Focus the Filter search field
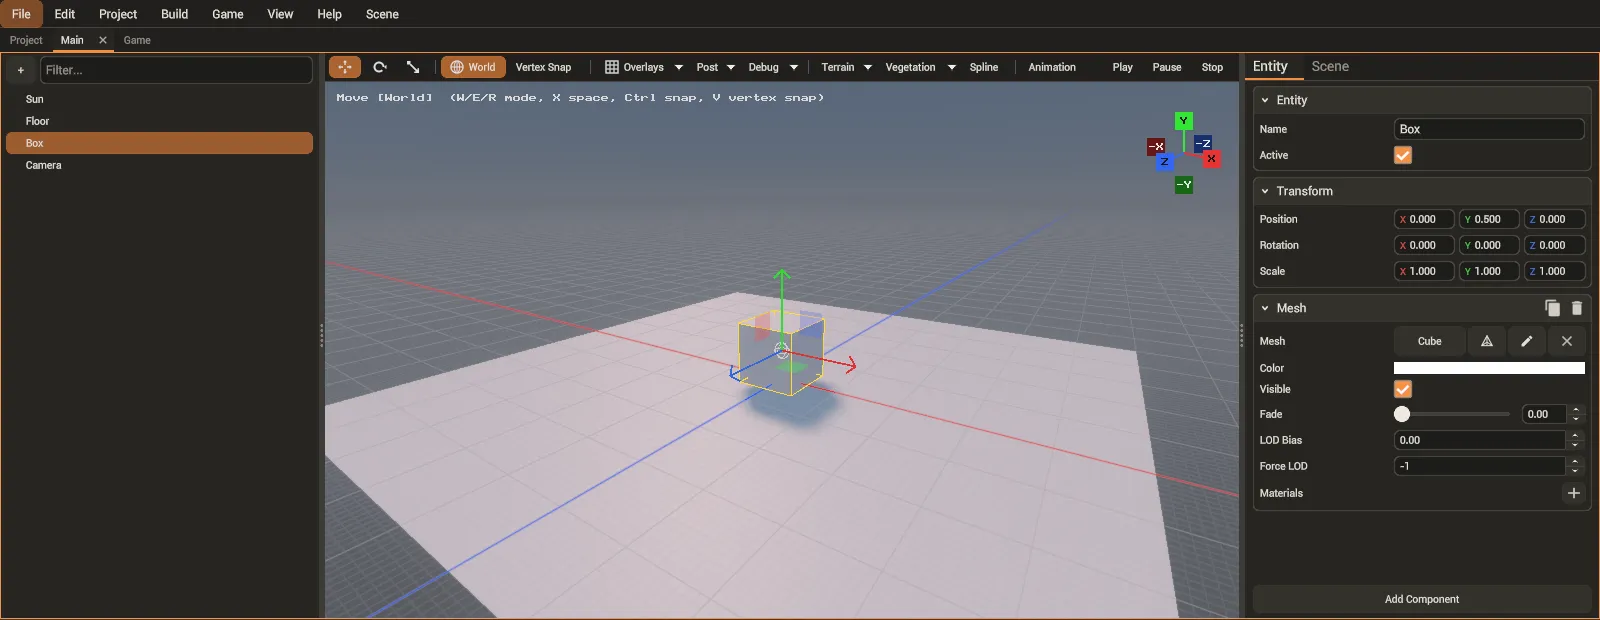 (176, 70)
